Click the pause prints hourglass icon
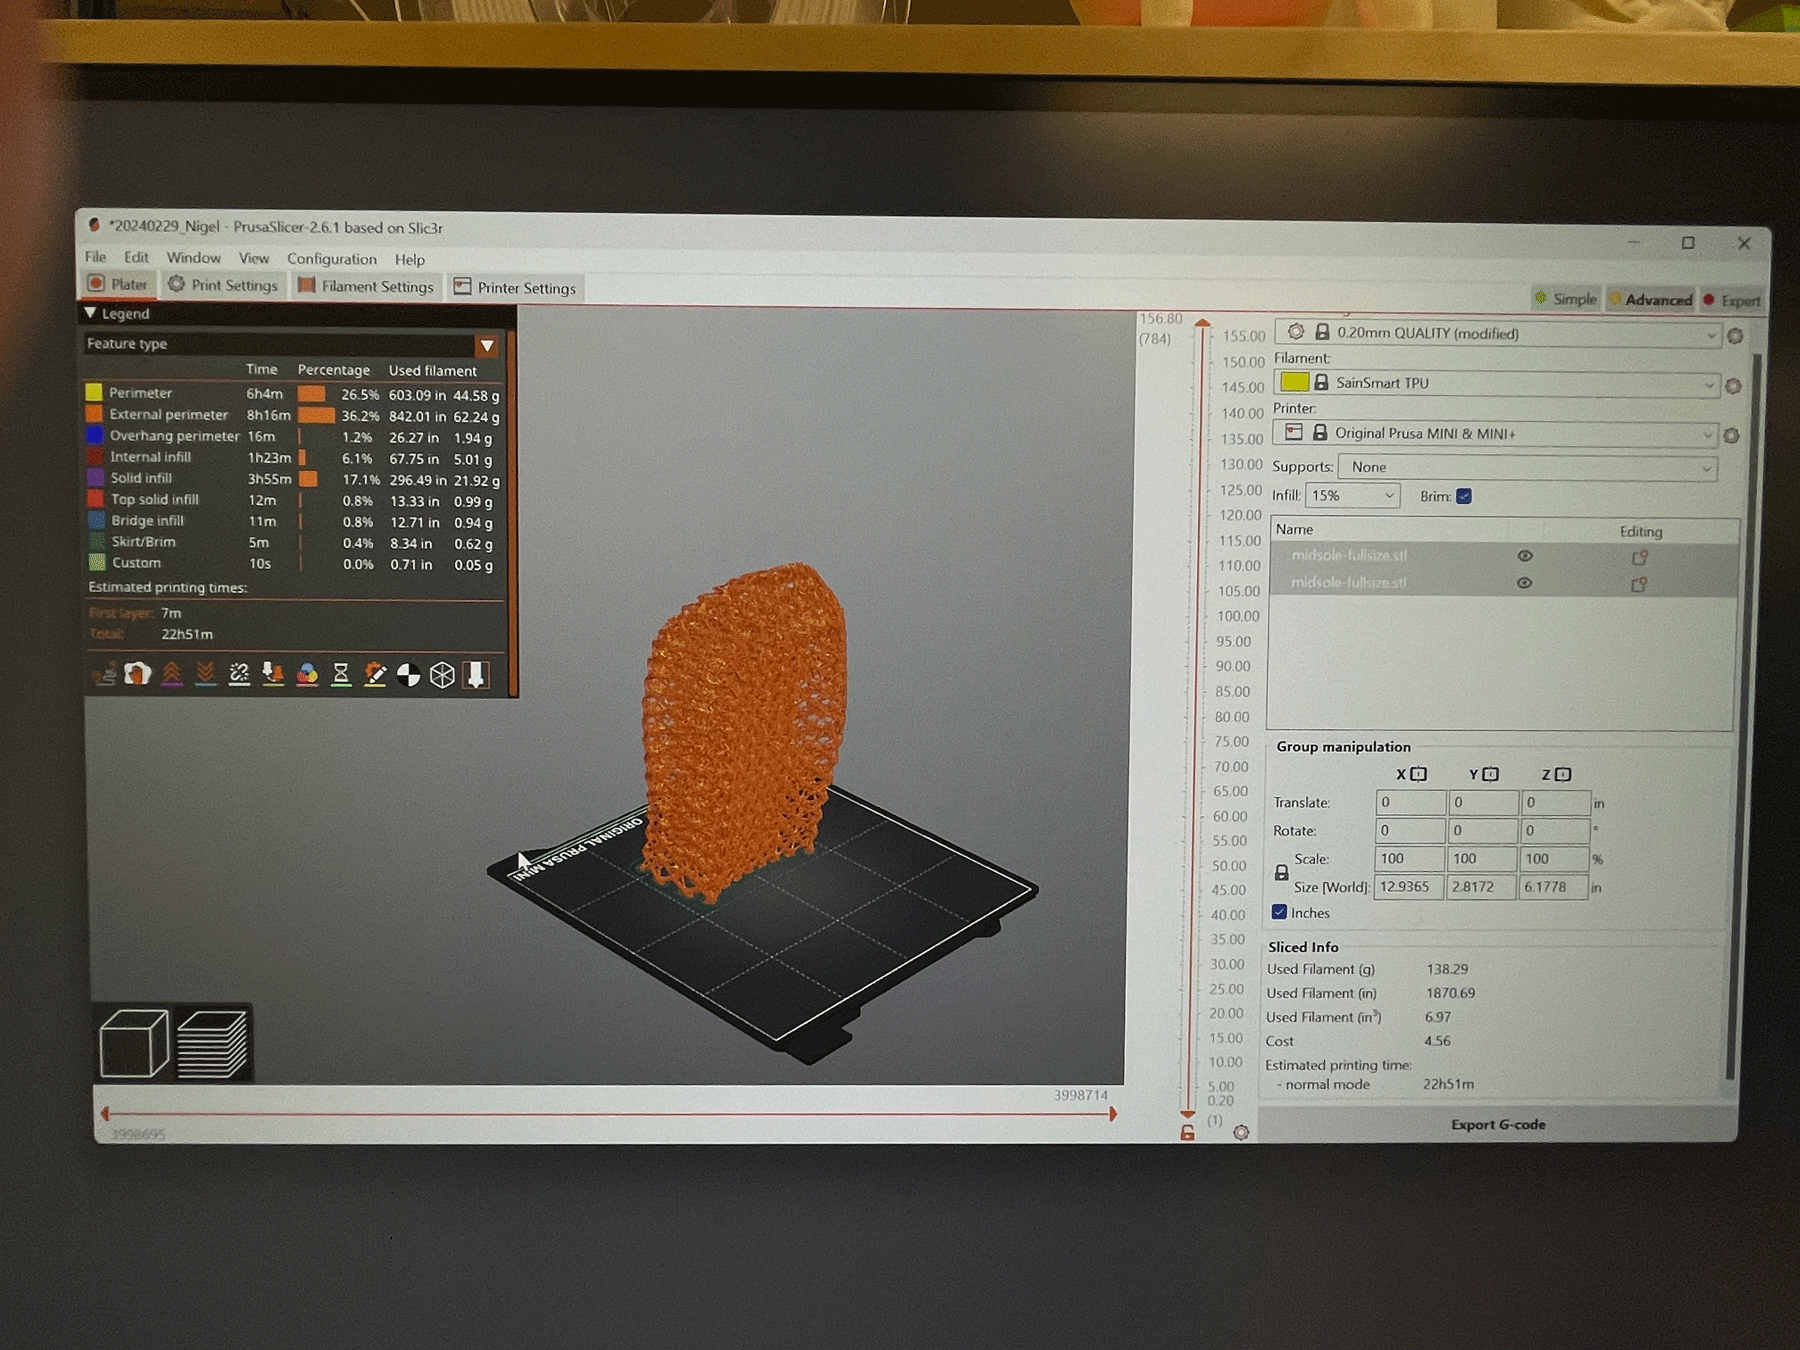Viewport: 1800px width, 1350px height. point(341,674)
